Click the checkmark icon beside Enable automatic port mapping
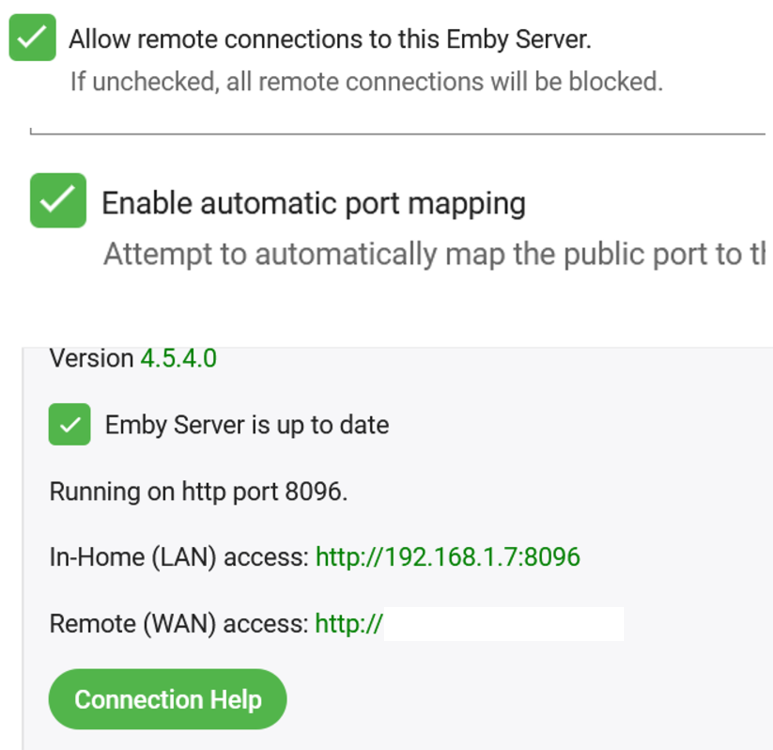This screenshot has height=750, width=773. click(x=58, y=200)
